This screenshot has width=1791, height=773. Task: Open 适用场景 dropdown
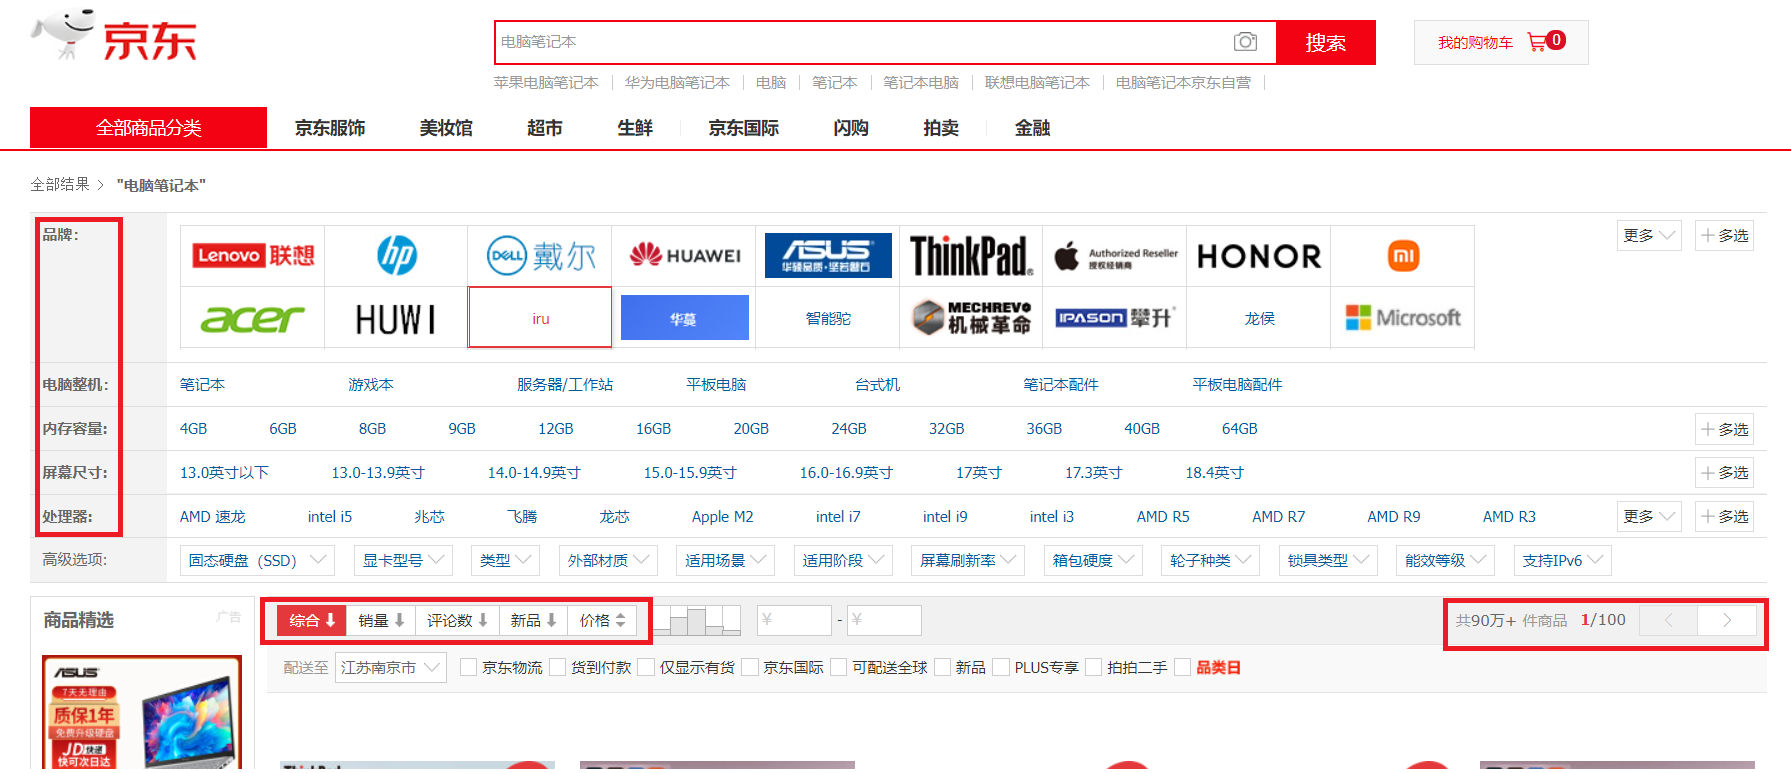(725, 561)
